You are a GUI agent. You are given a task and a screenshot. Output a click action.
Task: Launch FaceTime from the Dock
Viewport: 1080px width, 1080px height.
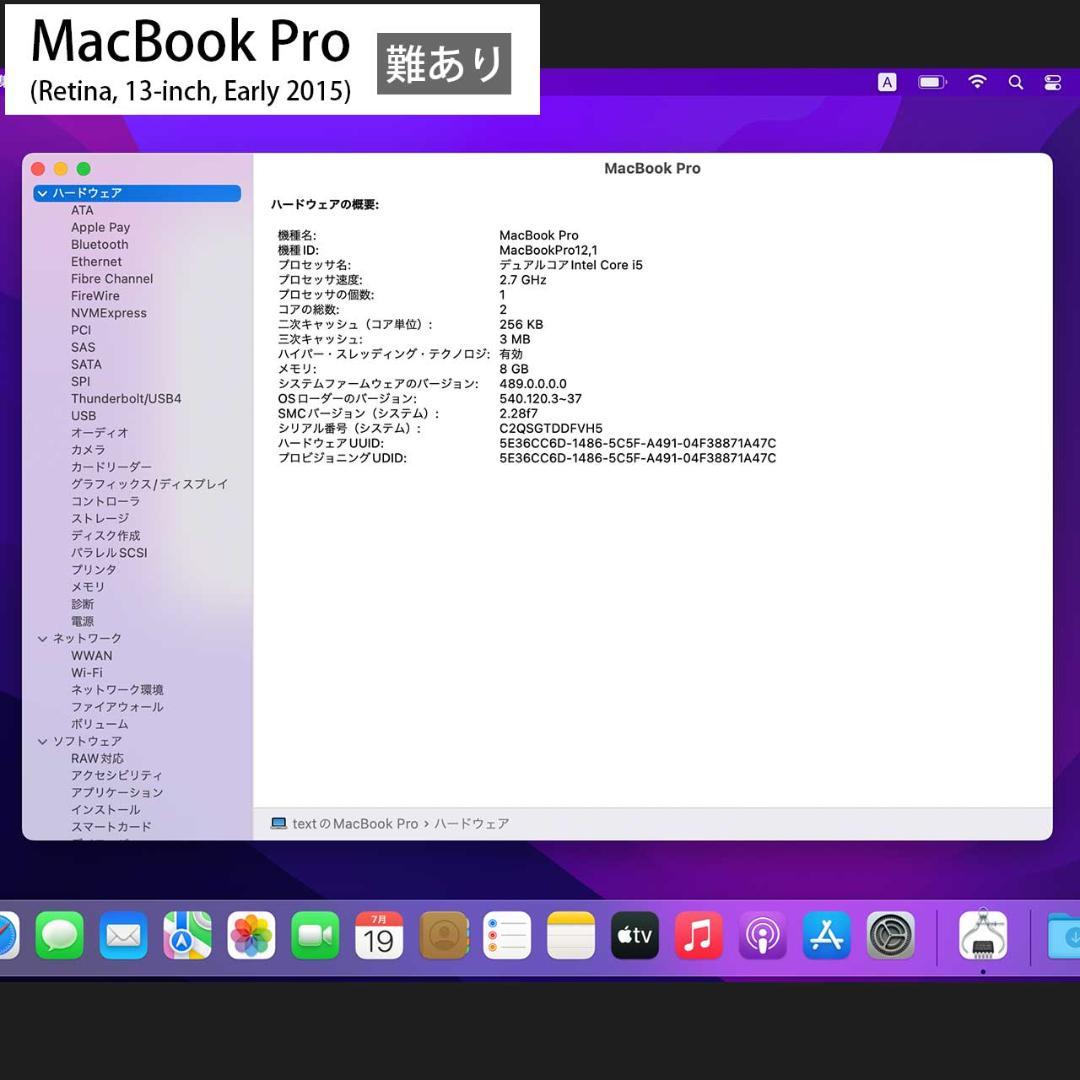(x=315, y=935)
